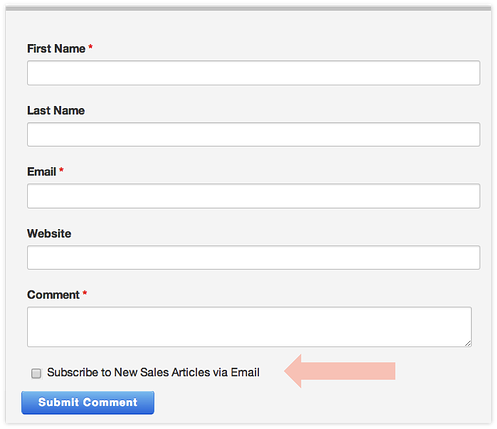The image size is (497, 429).
Task: Click the red asterisk next to Comment
Action: point(85,293)
